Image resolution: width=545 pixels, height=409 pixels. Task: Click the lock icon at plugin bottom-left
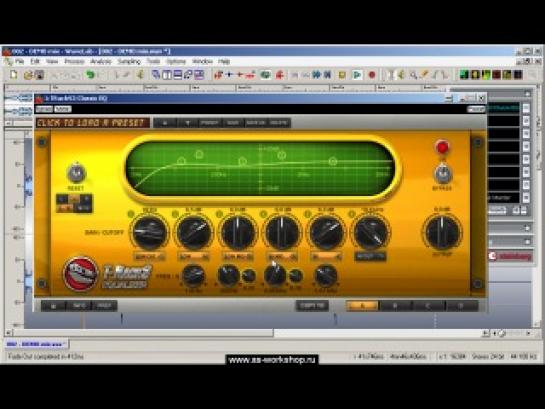click(53, 306)
